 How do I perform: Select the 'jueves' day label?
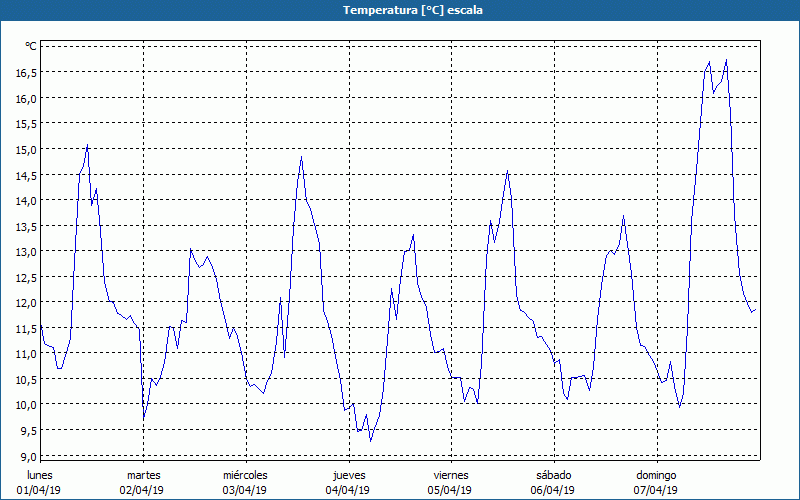coord(349,475)
